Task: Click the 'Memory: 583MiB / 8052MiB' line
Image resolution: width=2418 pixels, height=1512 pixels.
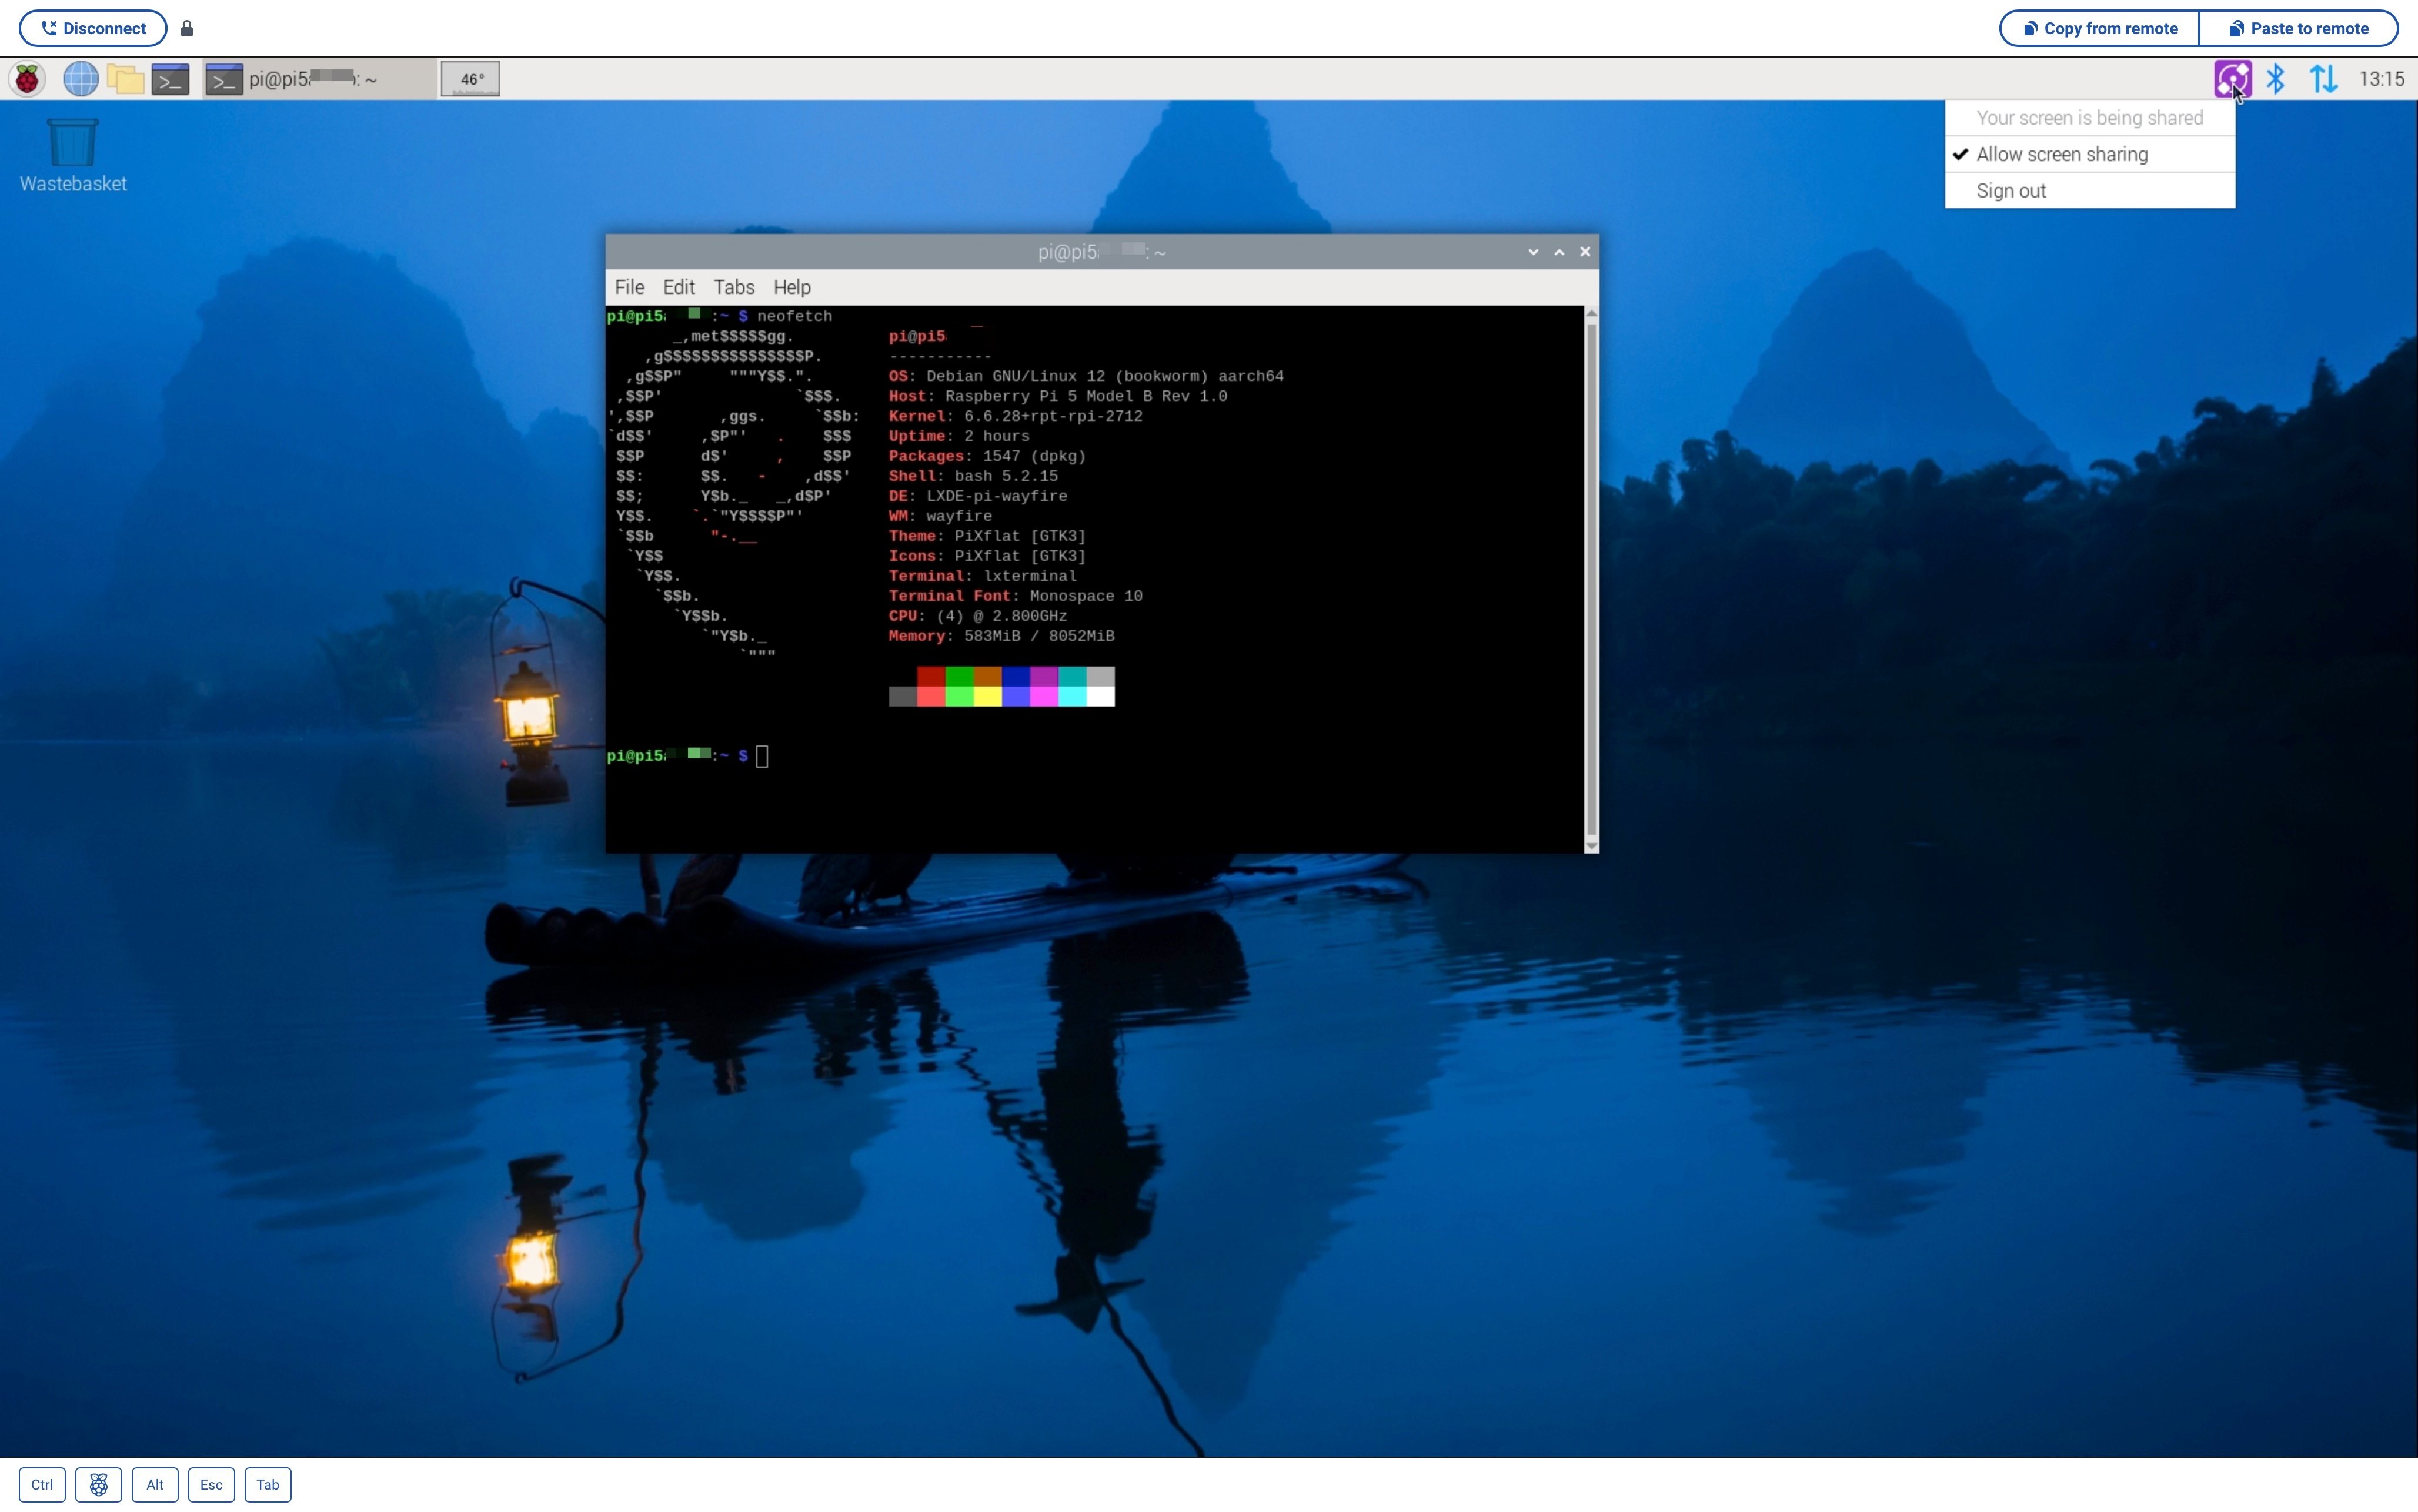Action: (1001, 636)
